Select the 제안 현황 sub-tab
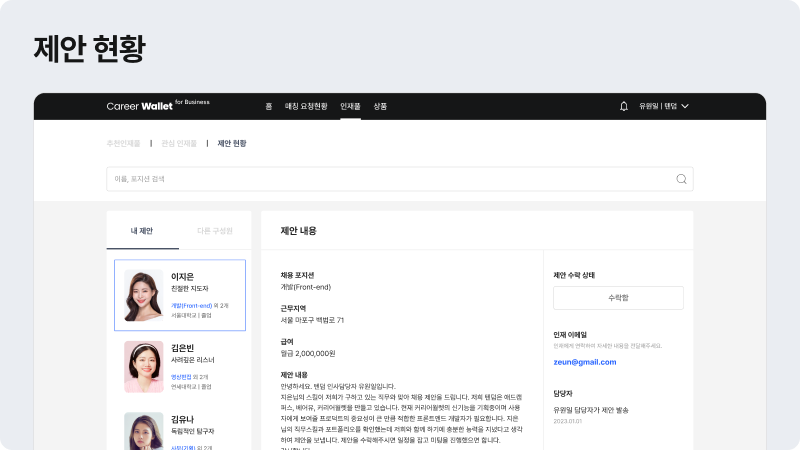Viewport: 800px width, 450px height. [232, 143]
